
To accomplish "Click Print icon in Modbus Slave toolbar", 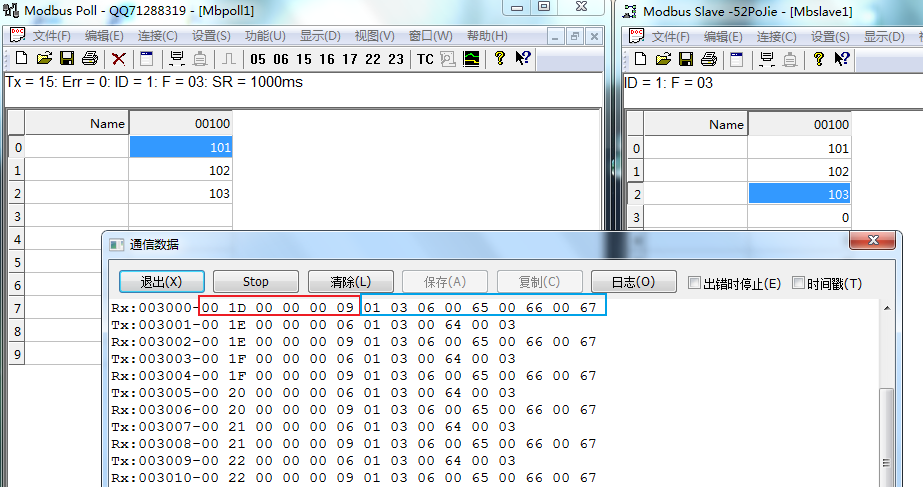I will pos(709,59).
